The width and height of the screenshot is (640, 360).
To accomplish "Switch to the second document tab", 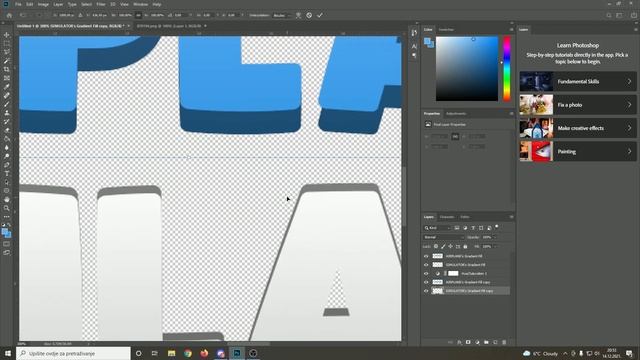I will (x=169, y=26).
